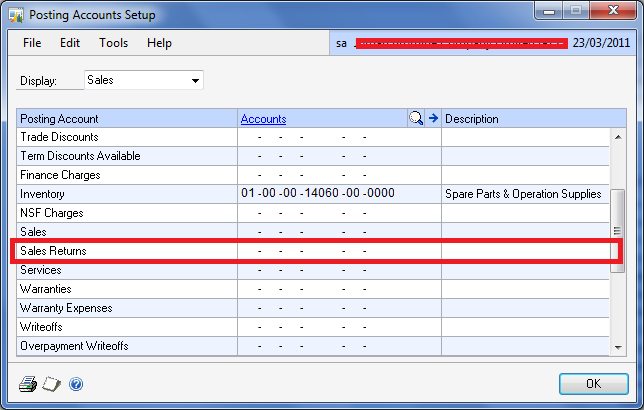
Task: Open the File menu
Action: pos(32,43)
